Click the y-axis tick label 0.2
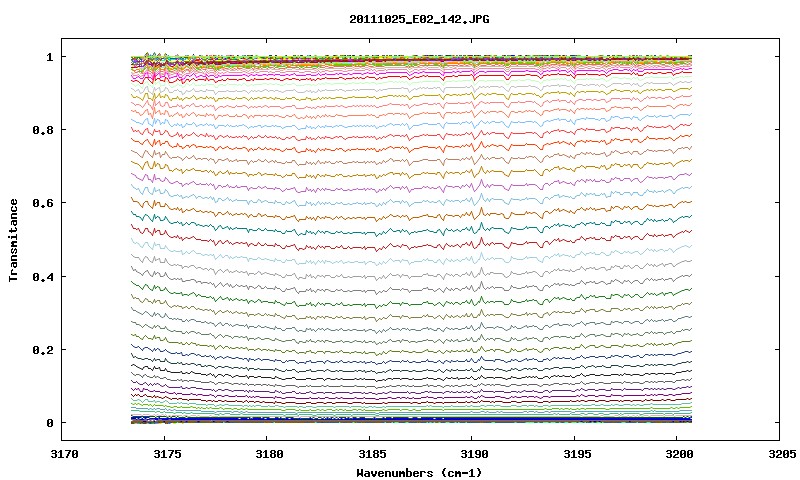 43,350
